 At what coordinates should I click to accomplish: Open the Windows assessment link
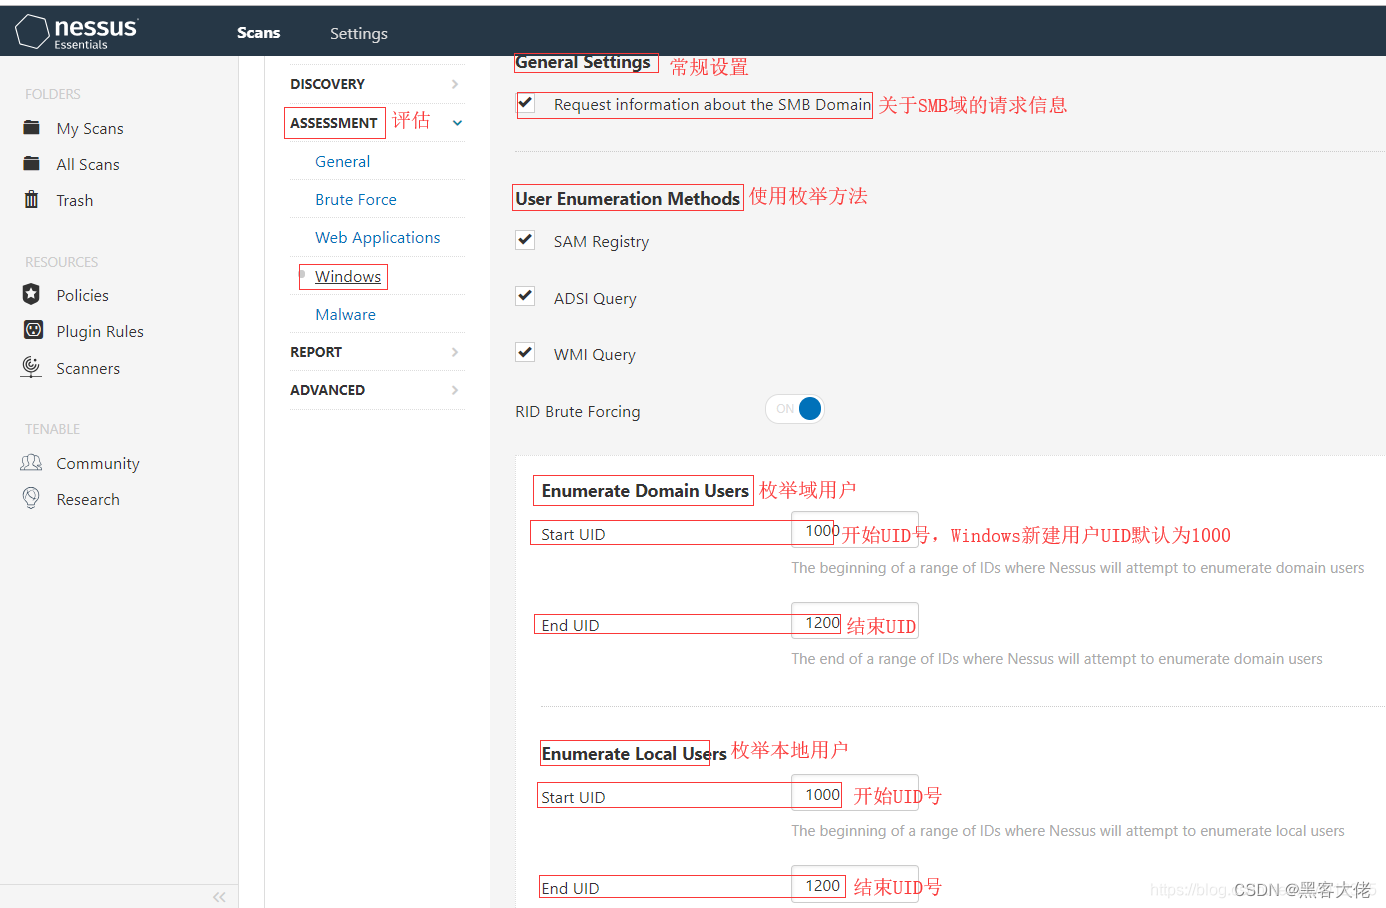pyautogui.click(x=348, y=276)
